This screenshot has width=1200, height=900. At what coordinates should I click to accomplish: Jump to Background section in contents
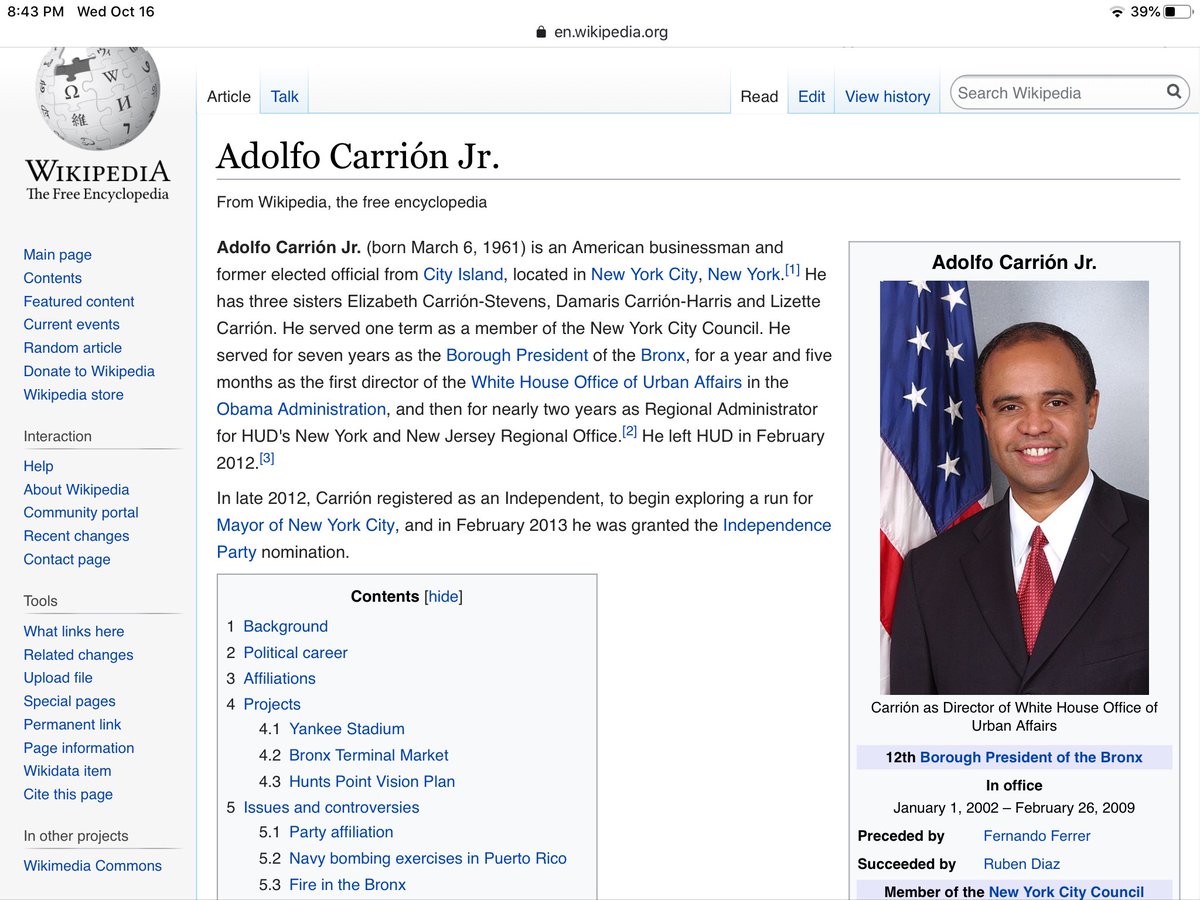(285, 627)
